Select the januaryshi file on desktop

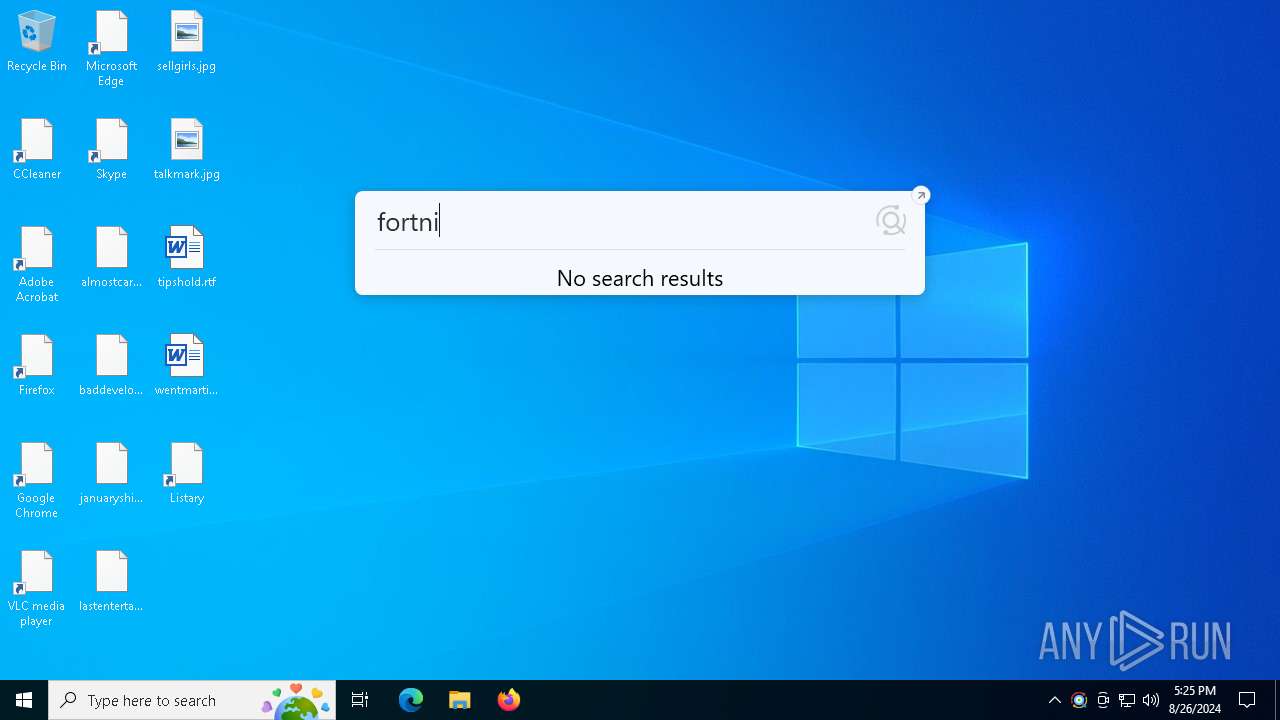[111, 474]
